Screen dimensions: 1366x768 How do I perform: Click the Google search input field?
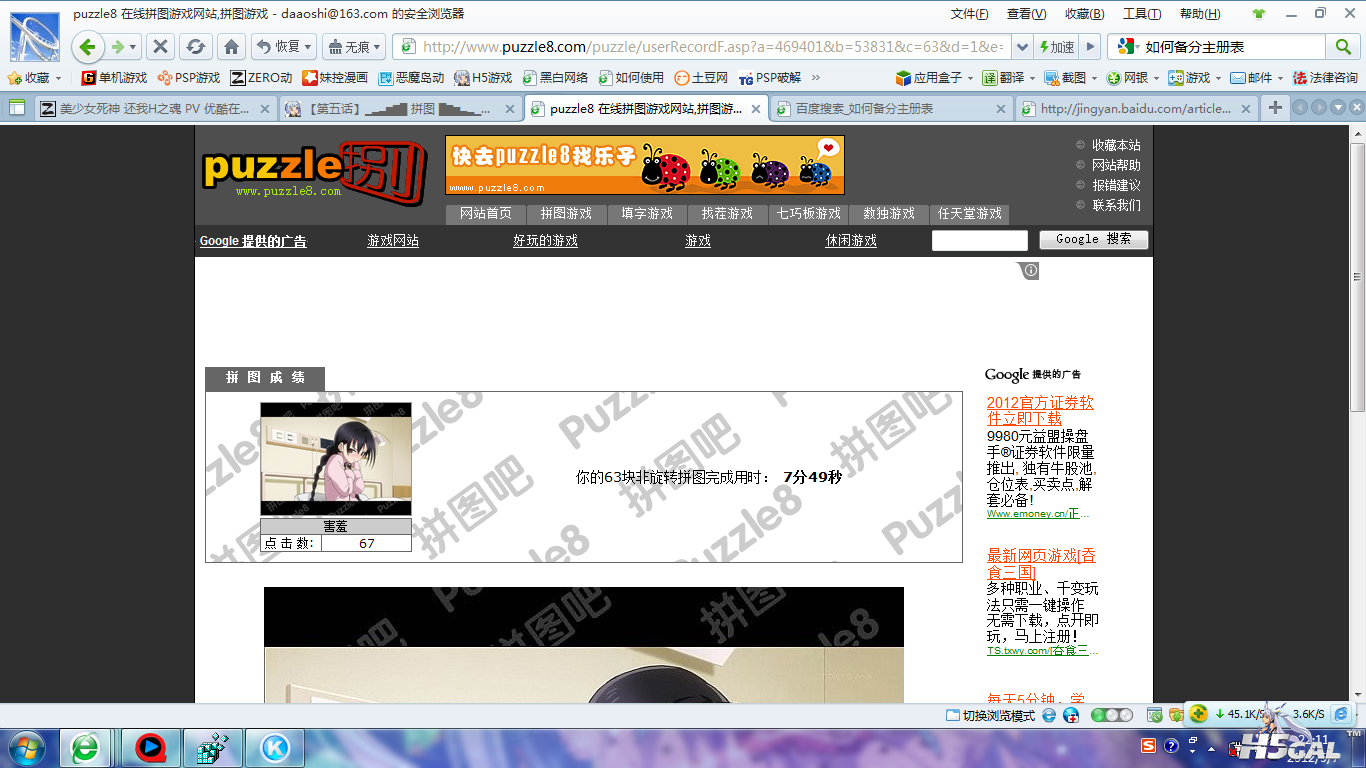[x=980, y=240]
